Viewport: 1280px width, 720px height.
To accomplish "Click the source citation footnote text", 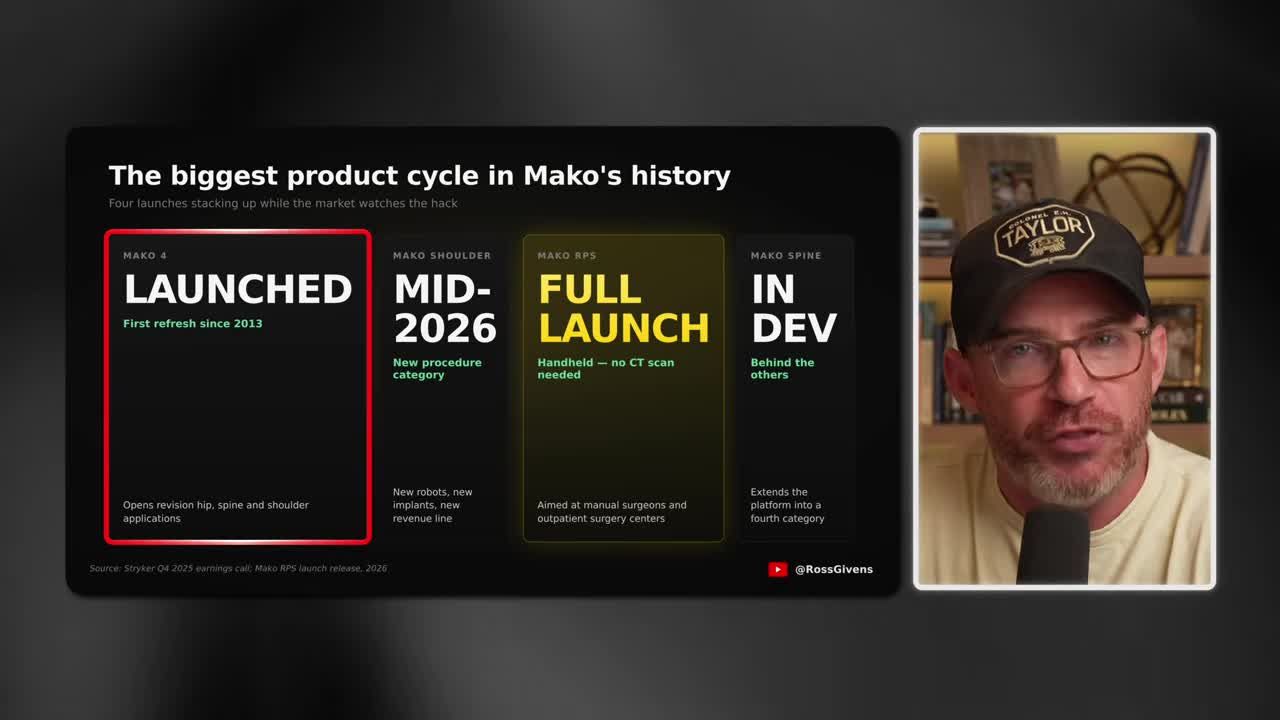I will (x=238, y=569).
